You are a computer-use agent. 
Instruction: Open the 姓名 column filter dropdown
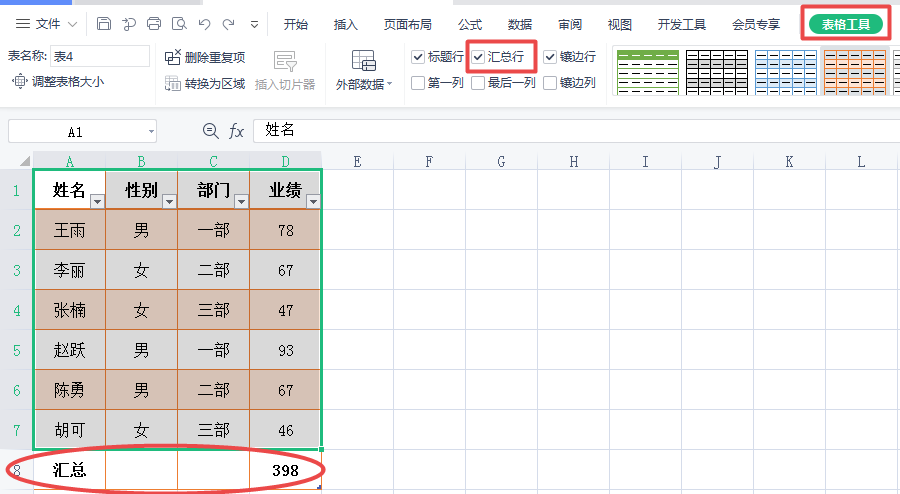click(x=98, y=201)
